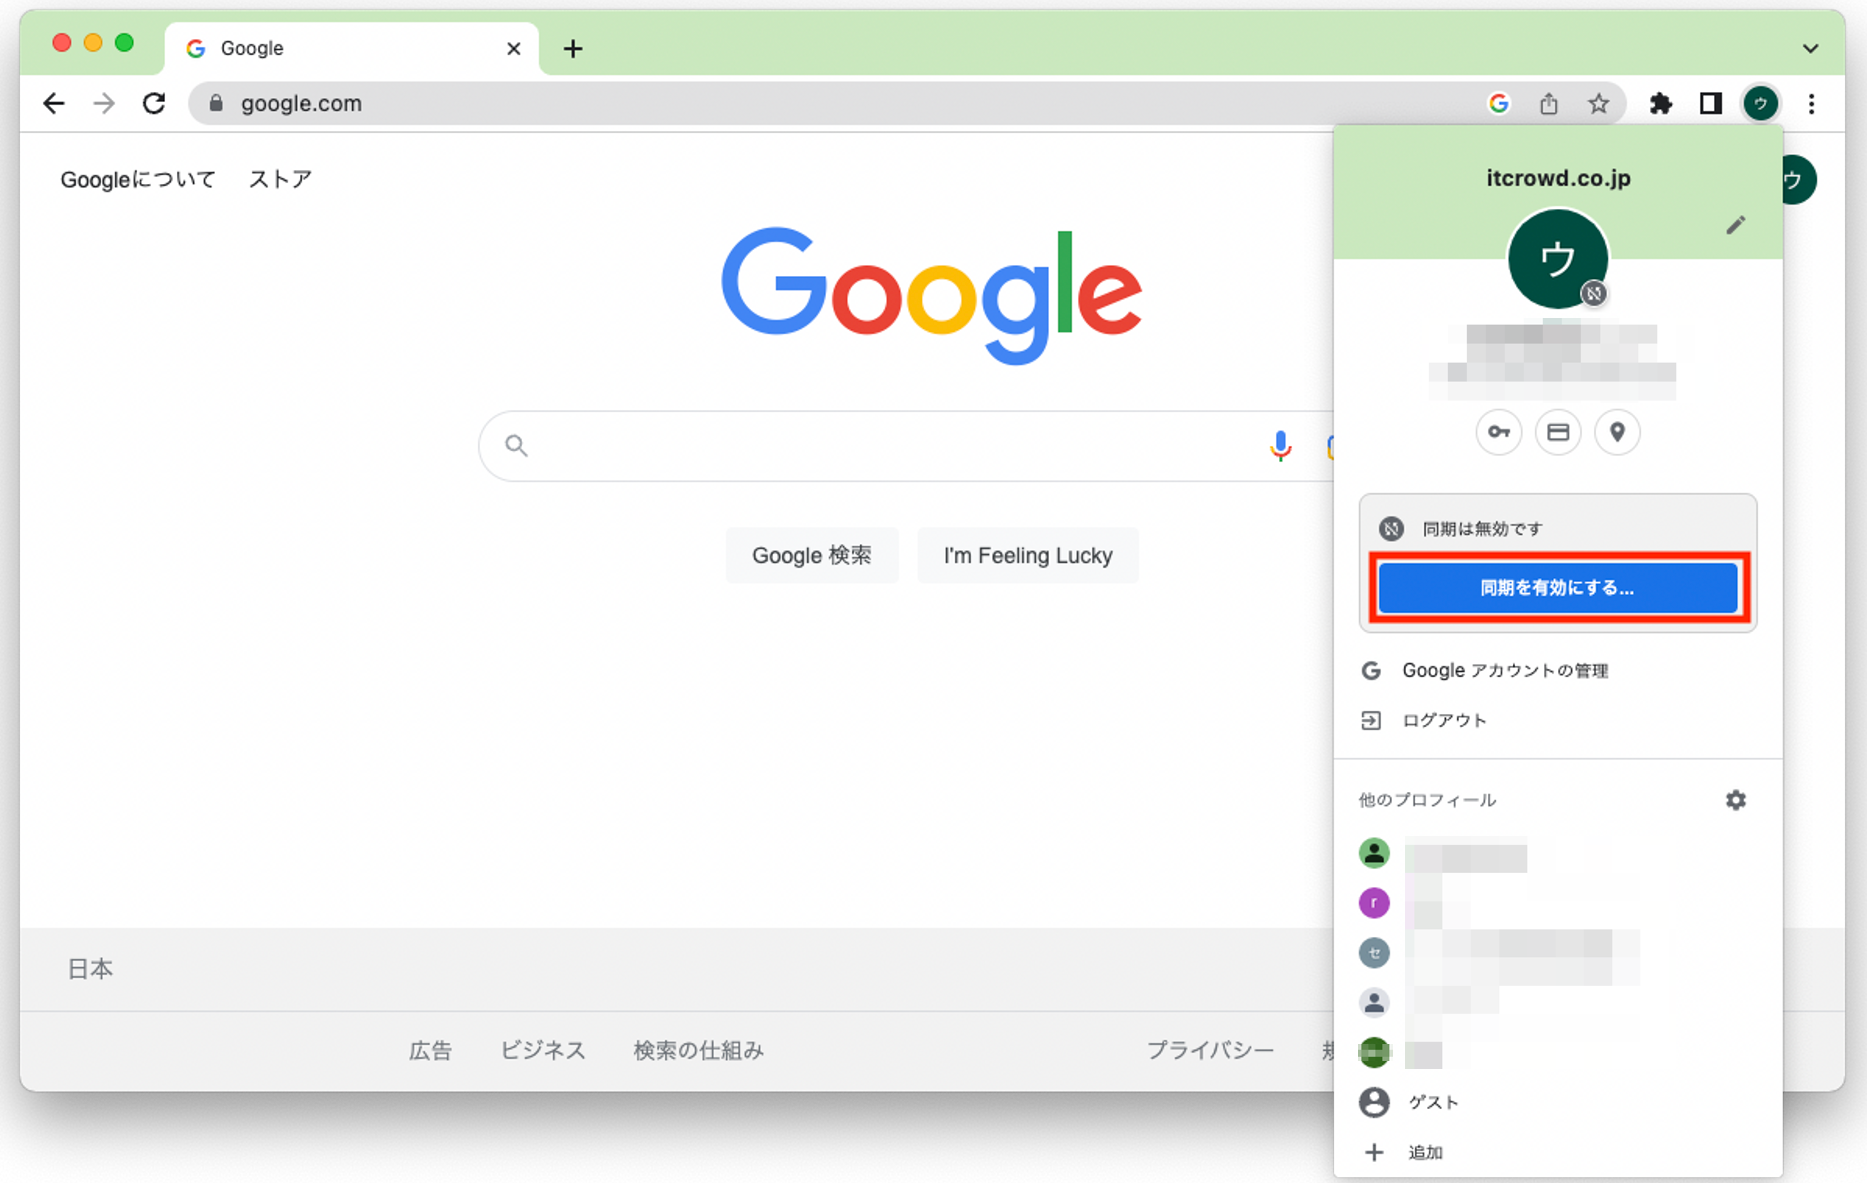Click 追加 to add profile

1424,1152
